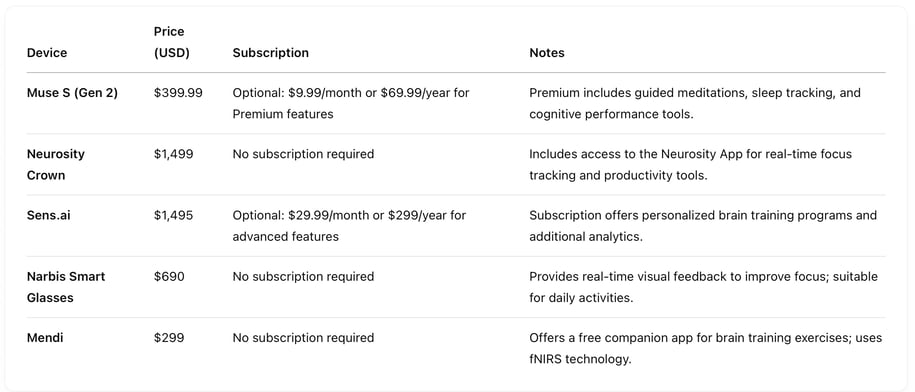The height and width of the screenshot is (392, 915).
Task: Click the $399.99 price cell
Action: tap(179, 93)
